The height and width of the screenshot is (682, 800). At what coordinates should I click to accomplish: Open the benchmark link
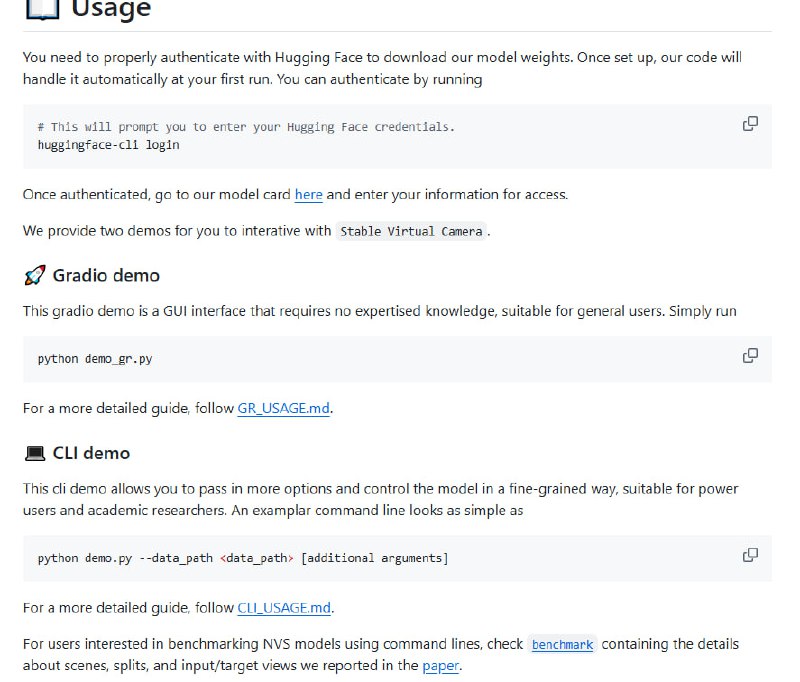pyautogui.click(x=562, y=644)
